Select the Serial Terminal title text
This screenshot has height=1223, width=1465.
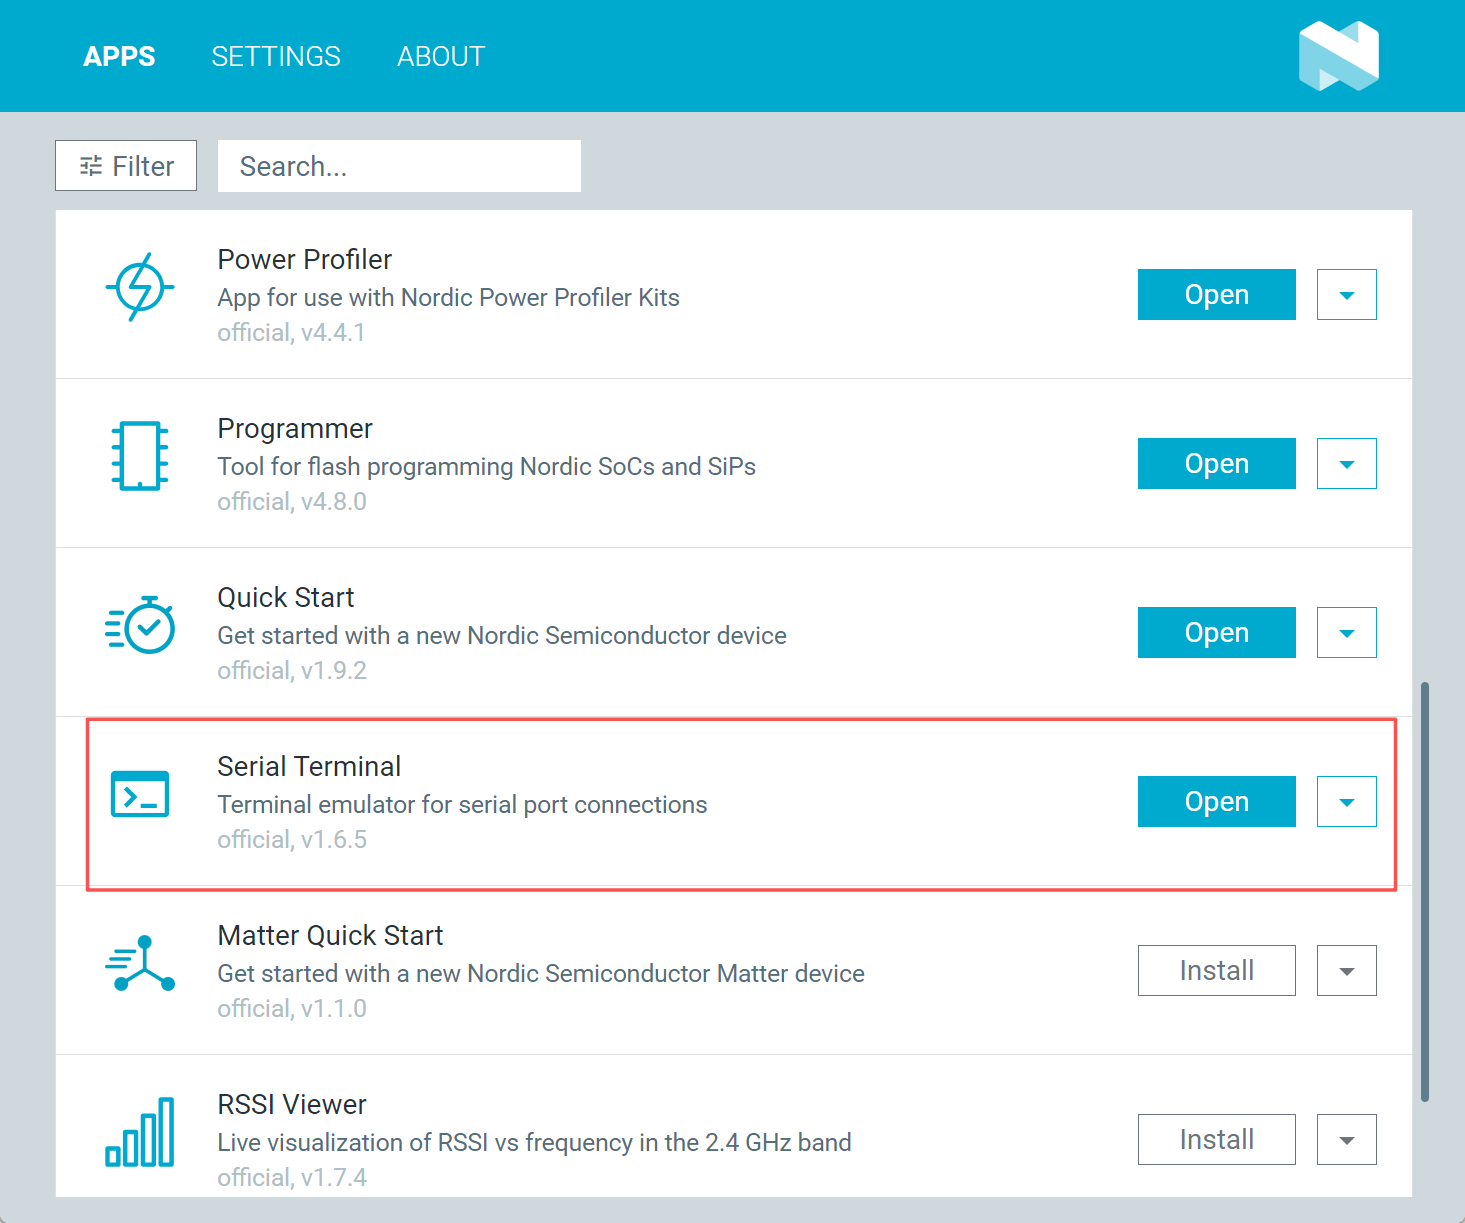pyautogui.click(x=309, y=767)
